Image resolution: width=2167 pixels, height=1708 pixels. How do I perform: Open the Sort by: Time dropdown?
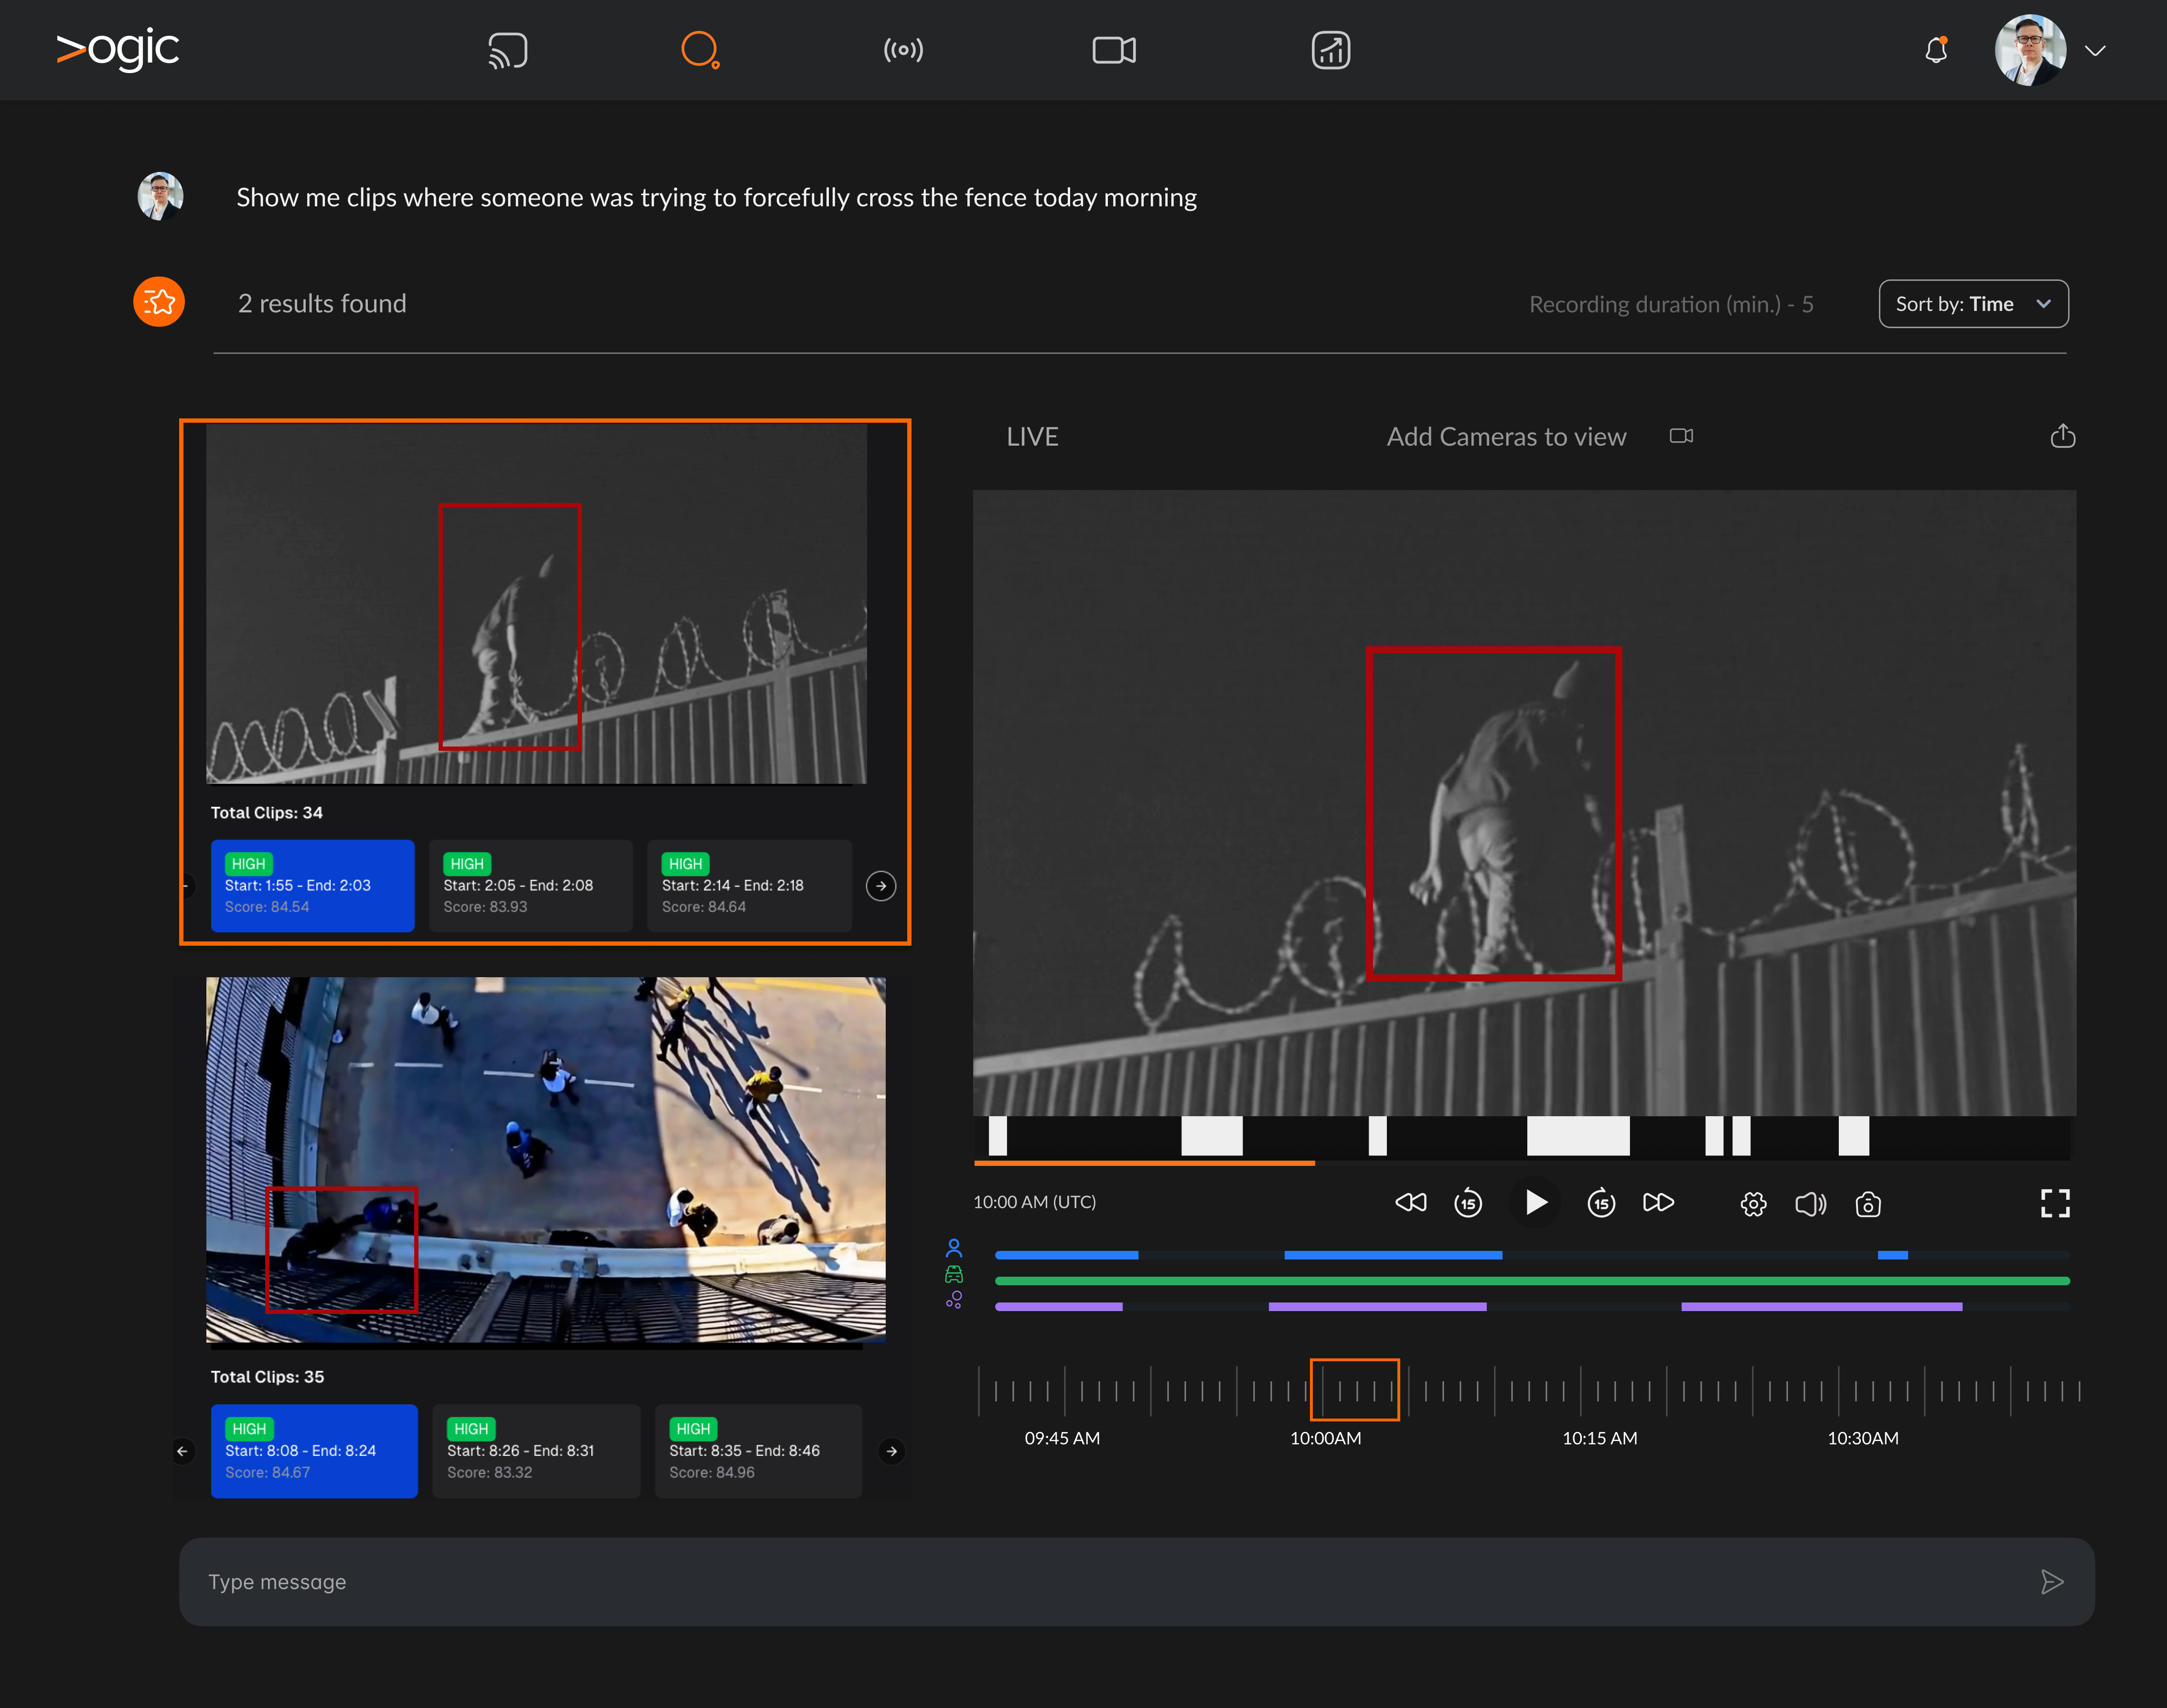1973,304
